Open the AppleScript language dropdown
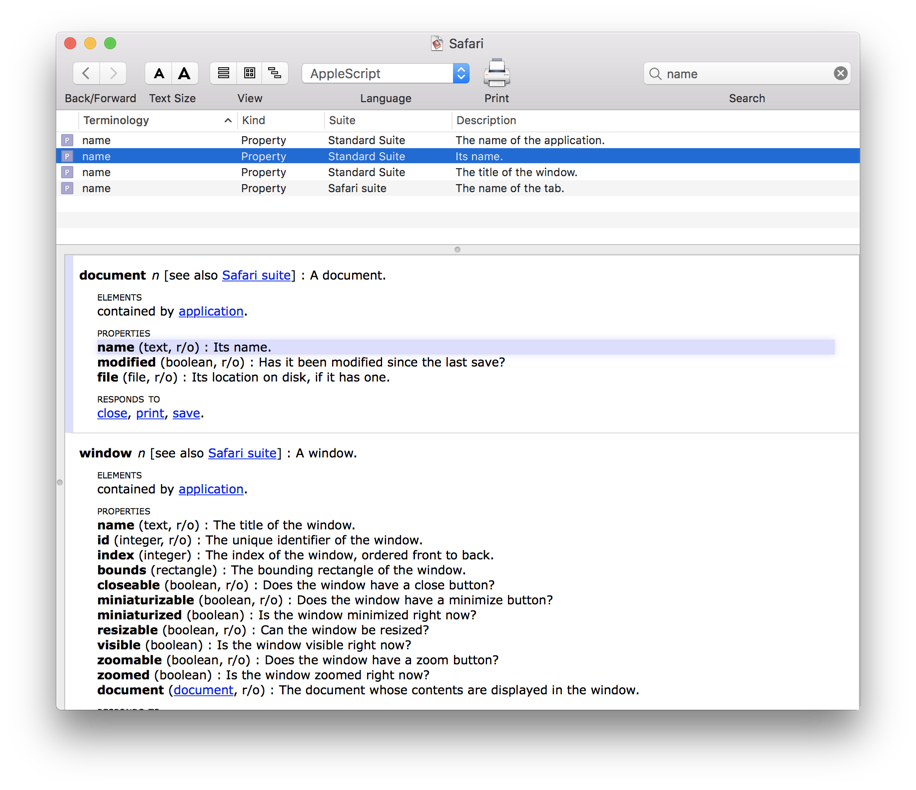916x790 pixels. (x=385, y=73)
